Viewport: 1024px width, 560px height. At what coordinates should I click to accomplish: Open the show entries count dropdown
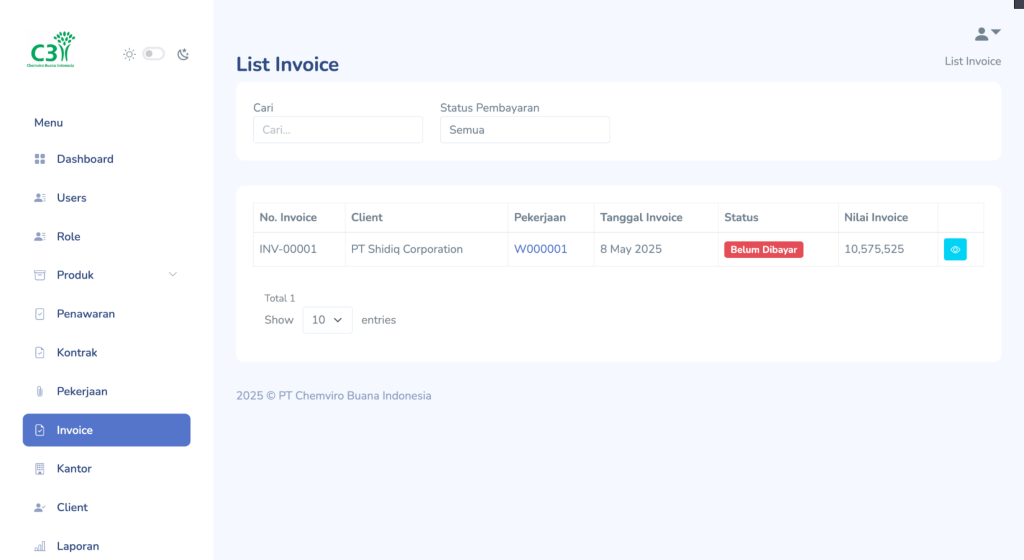pyautogui.click(x=327, y=320)
